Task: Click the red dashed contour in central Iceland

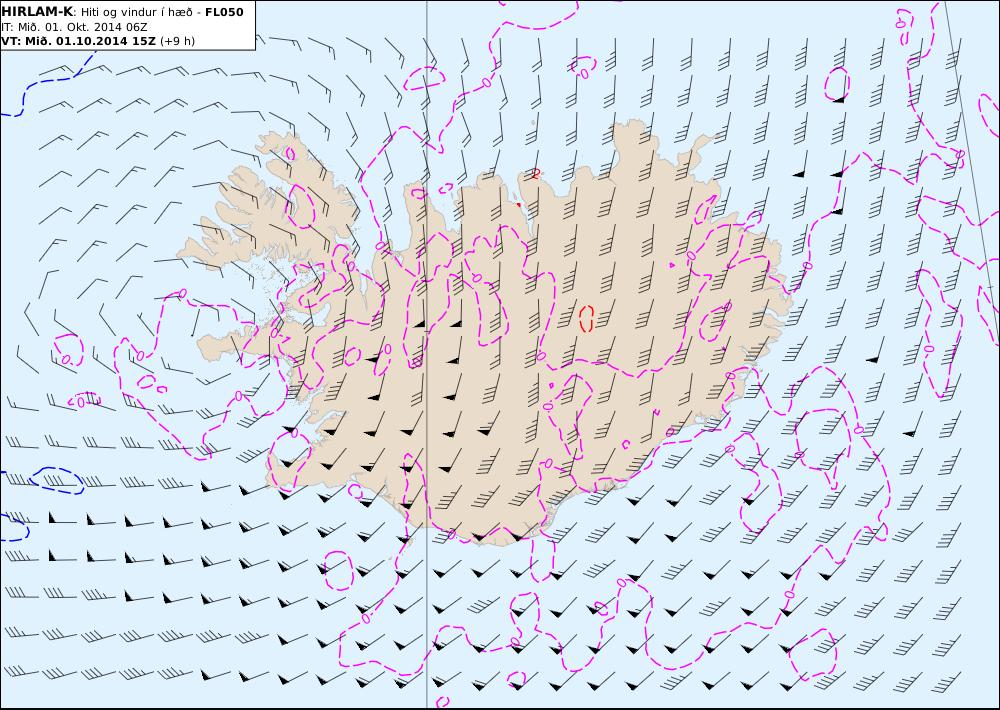Action: point(587,318)
